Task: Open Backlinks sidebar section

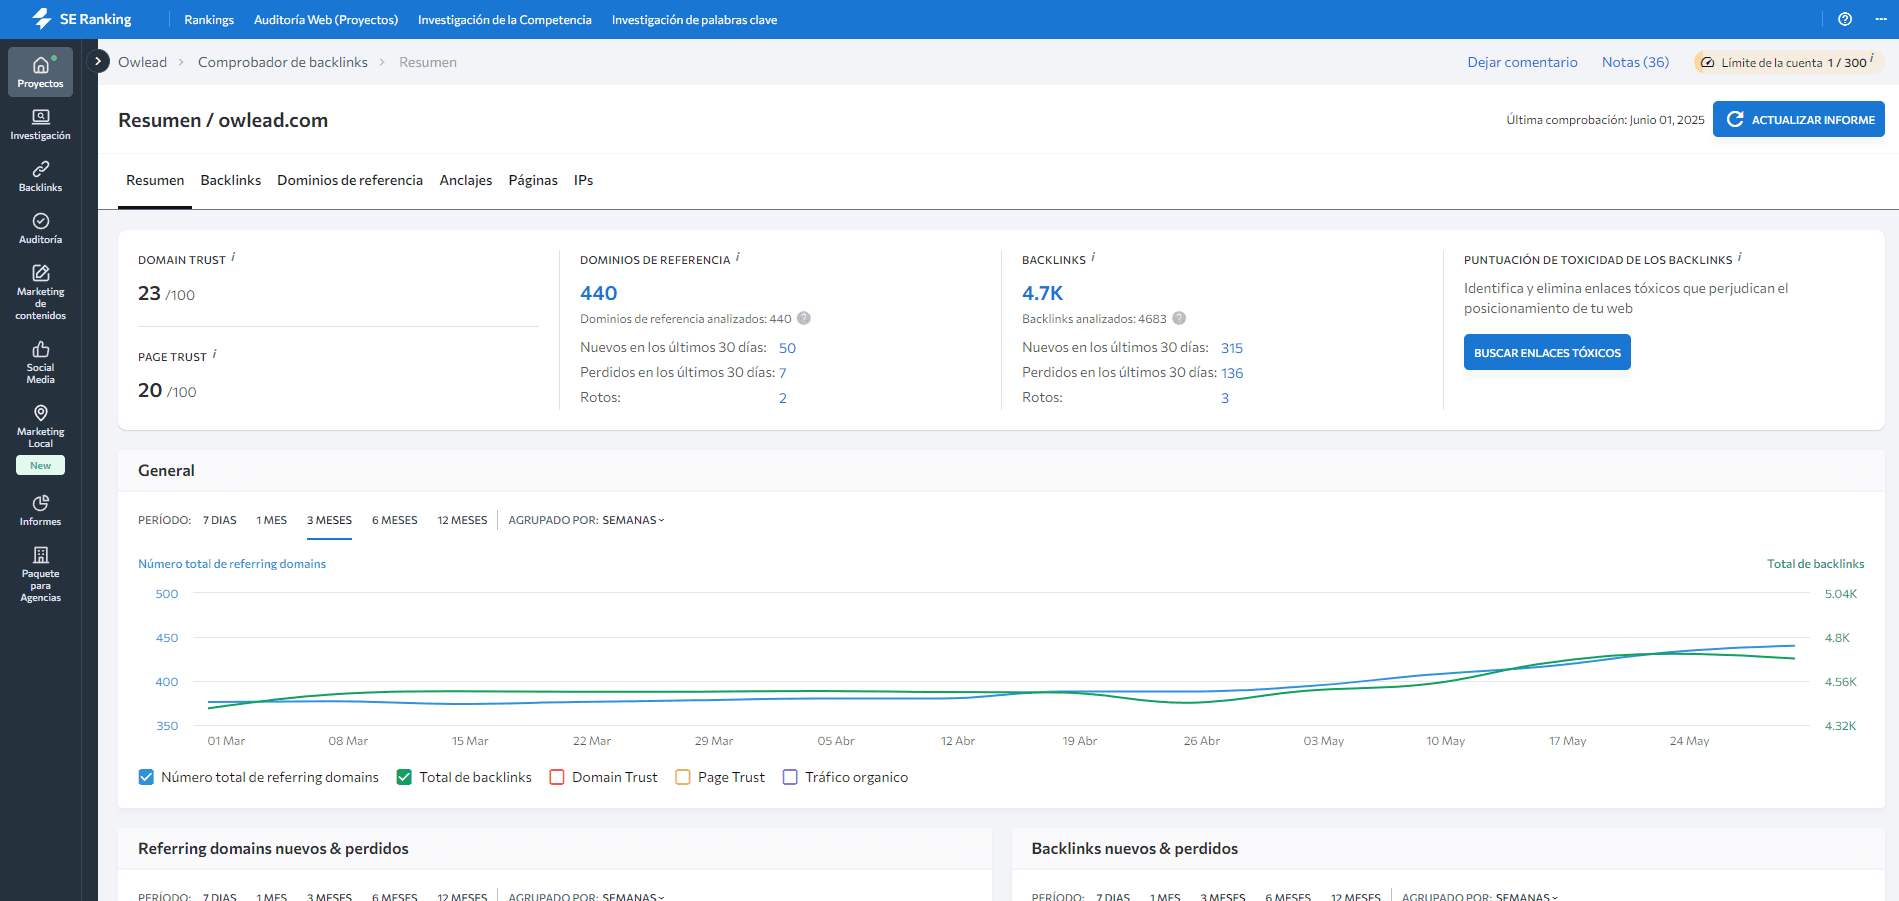Action: click(40, 176)
